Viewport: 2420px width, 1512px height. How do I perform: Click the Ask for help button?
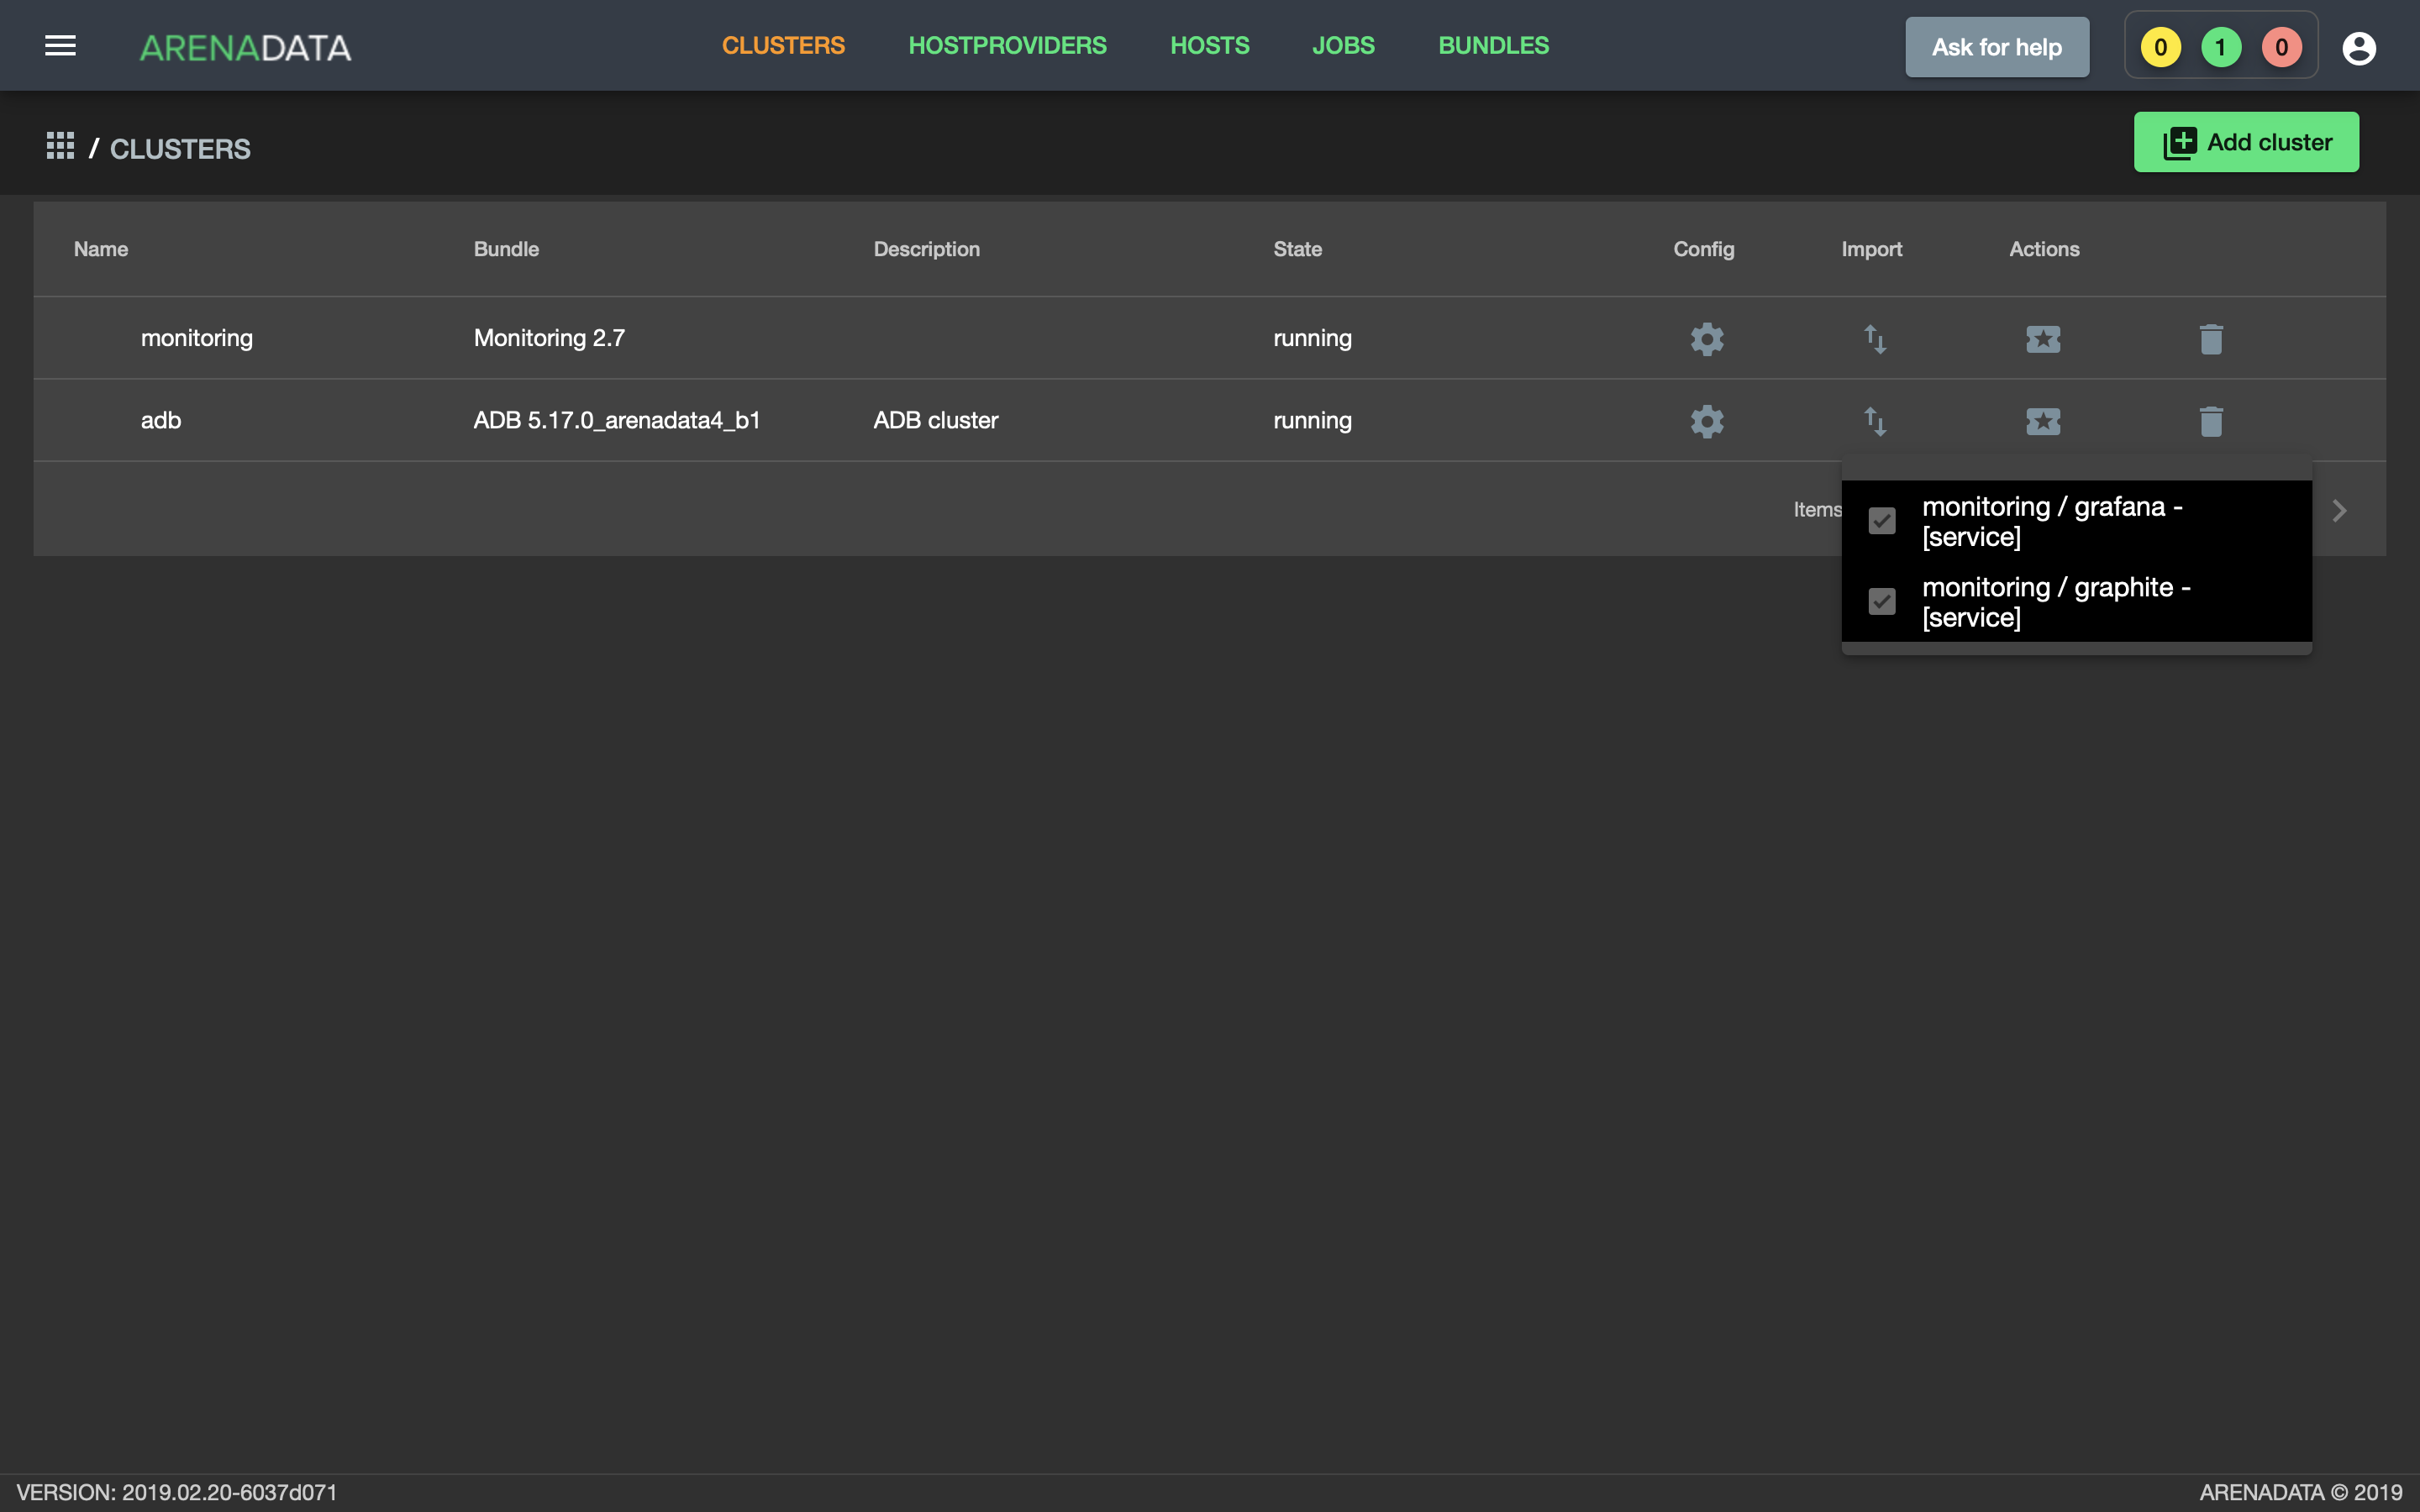[1996, 47]
